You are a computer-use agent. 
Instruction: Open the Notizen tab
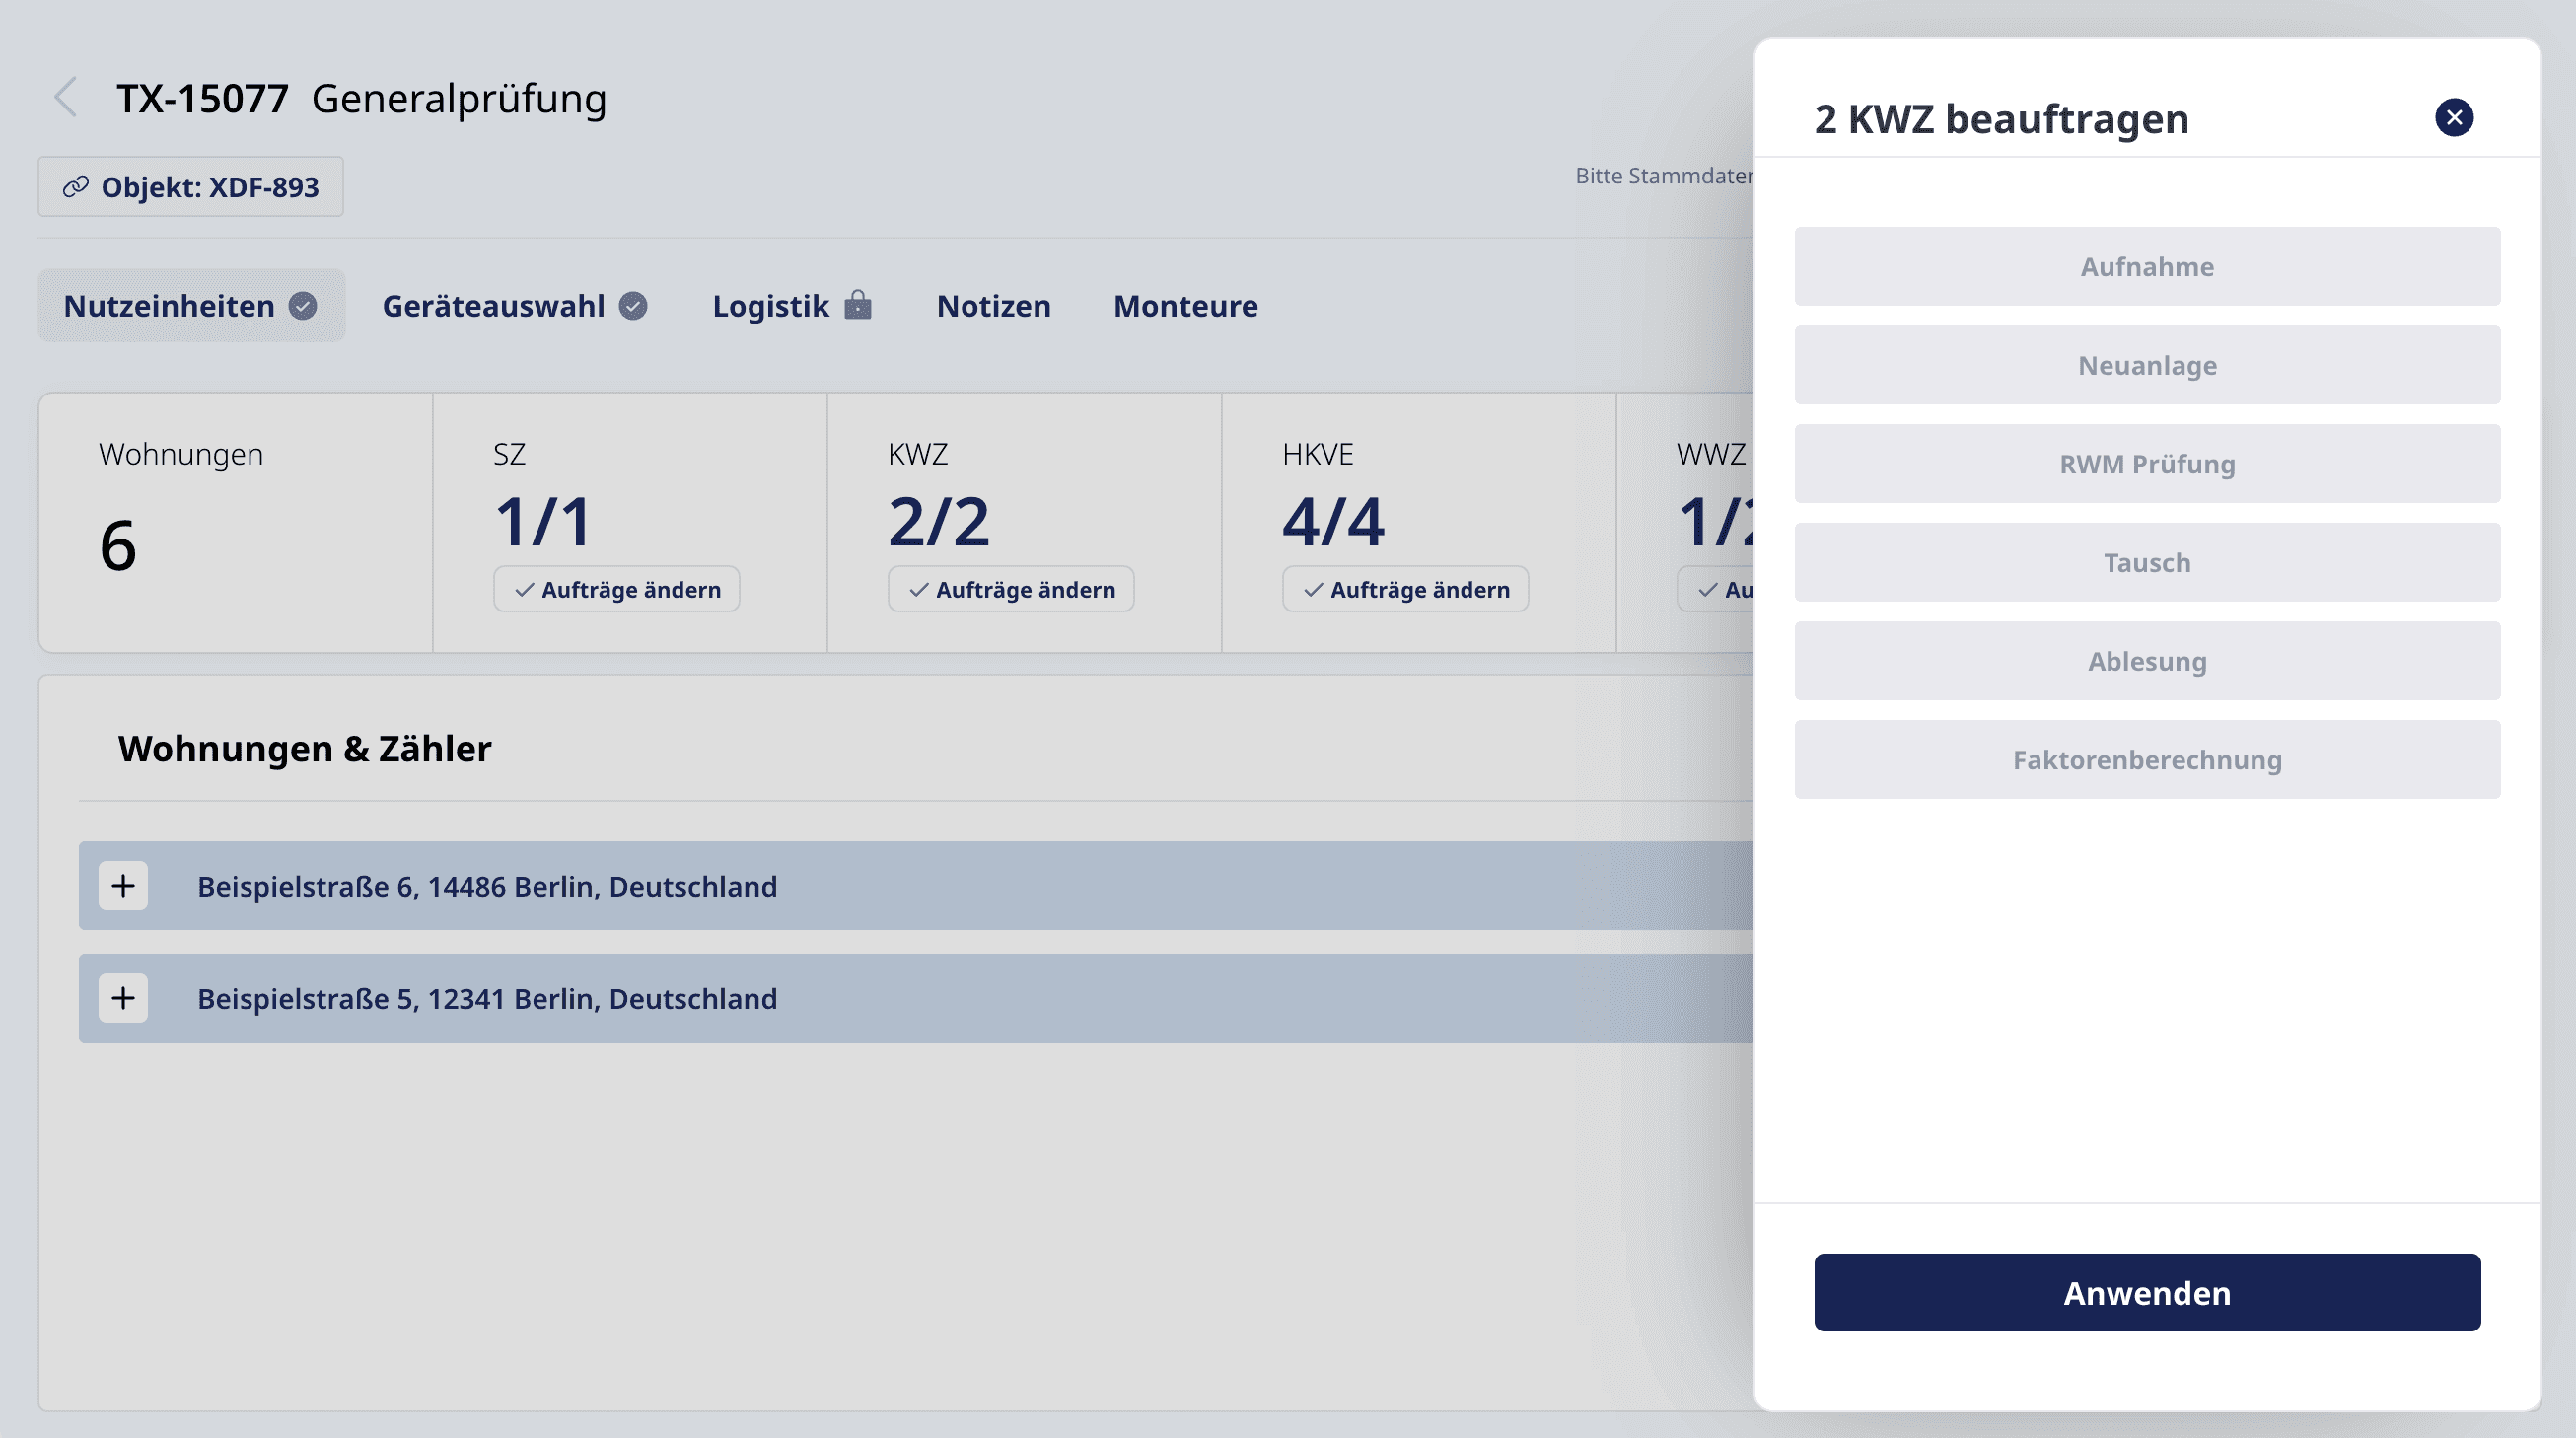pos(993,306)
